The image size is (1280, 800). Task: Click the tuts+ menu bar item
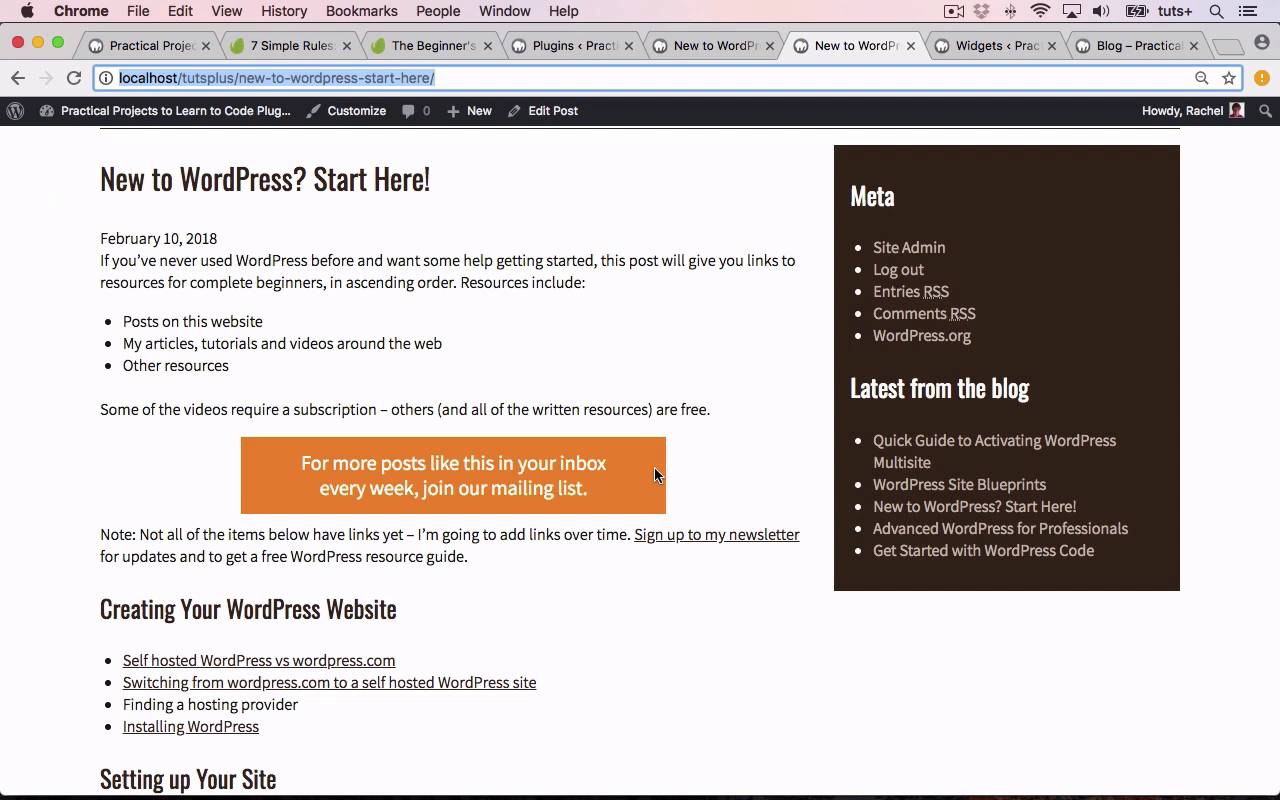(1176, 11)
